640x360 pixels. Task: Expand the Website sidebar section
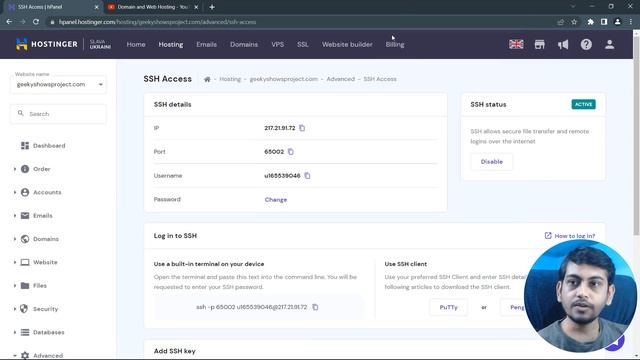15,262
